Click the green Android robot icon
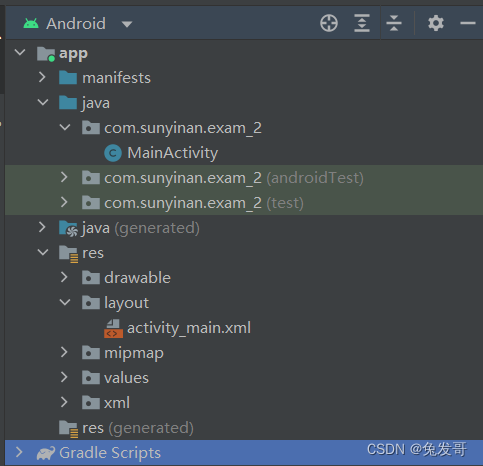Viewport: 483px width, 466px height. [x=31, y=24]
